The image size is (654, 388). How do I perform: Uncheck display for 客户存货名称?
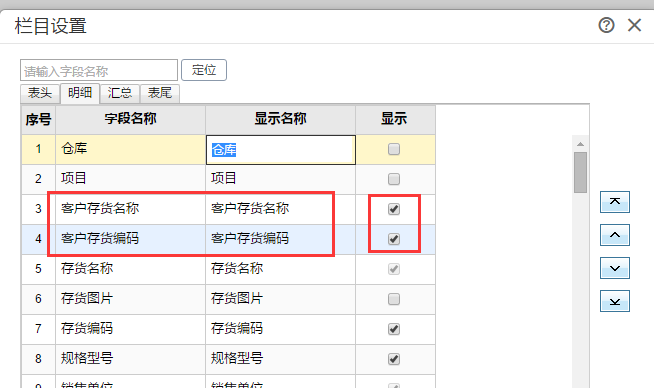pyautogui.click(x=394, y=209)
